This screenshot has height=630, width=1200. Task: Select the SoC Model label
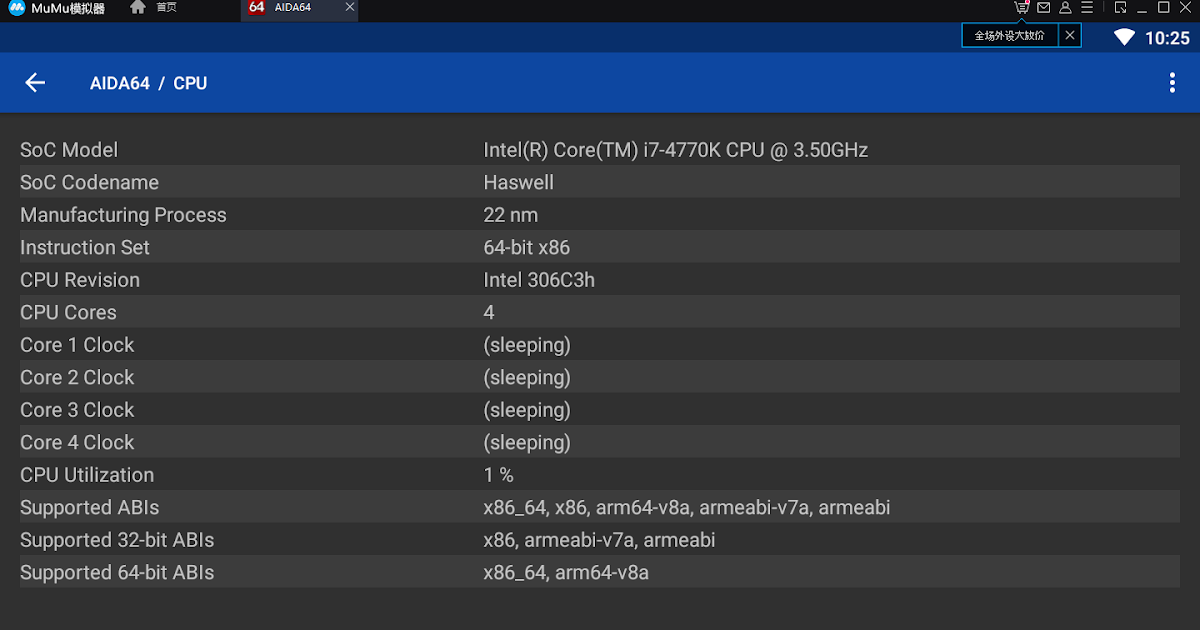69,150
